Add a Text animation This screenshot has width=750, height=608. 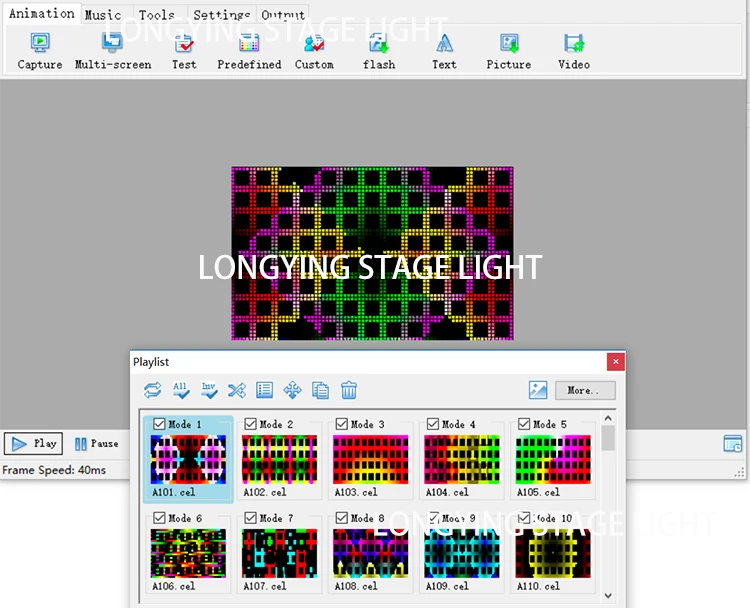444,52
